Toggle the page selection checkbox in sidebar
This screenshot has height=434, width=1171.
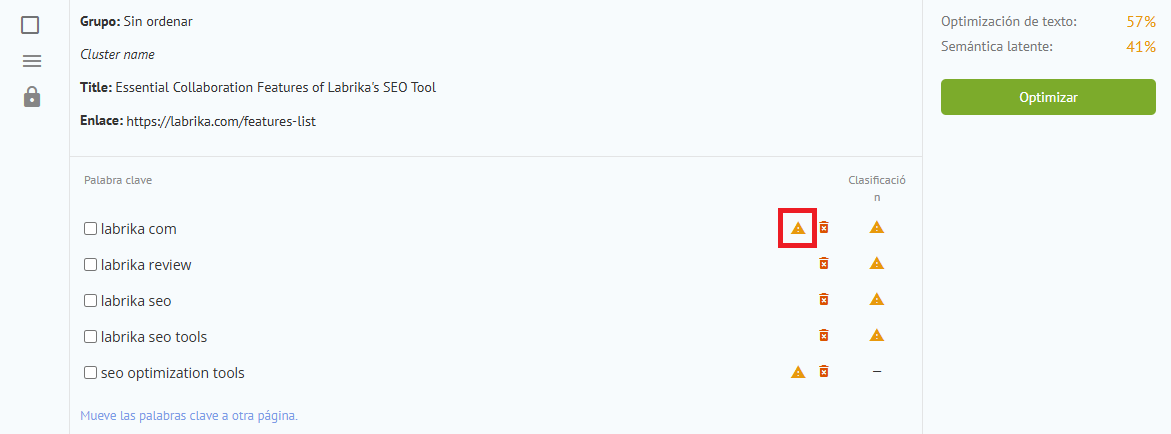point(30,25)
